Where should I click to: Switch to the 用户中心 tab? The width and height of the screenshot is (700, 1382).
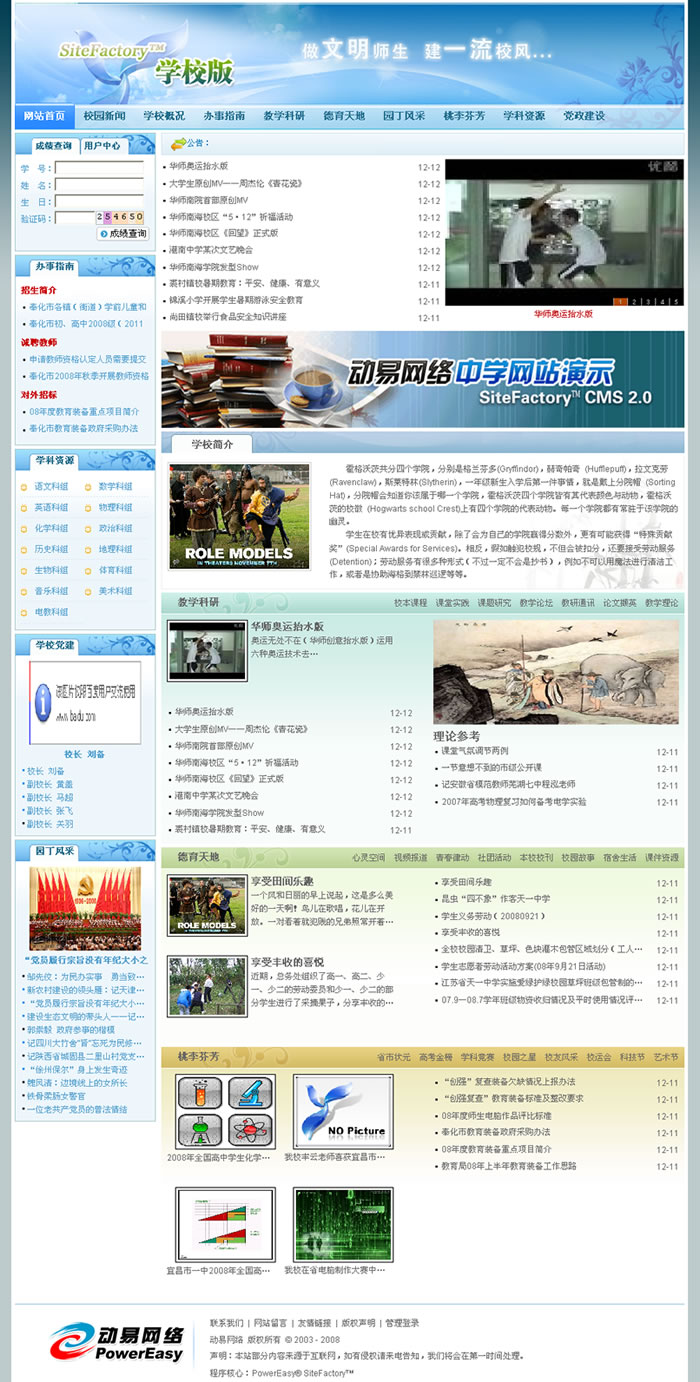point(102,146)
